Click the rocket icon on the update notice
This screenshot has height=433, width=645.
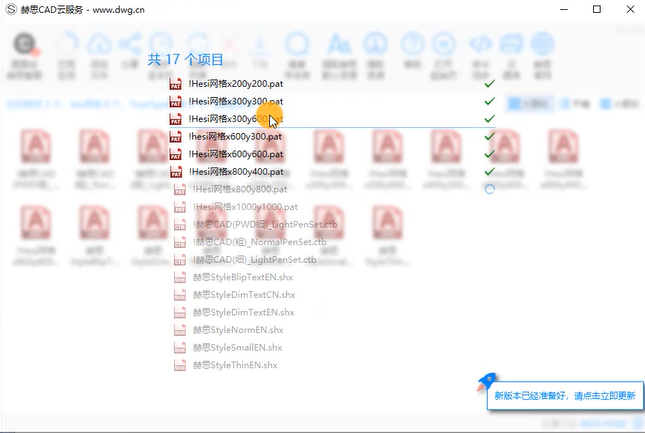[x=487, y=382]
